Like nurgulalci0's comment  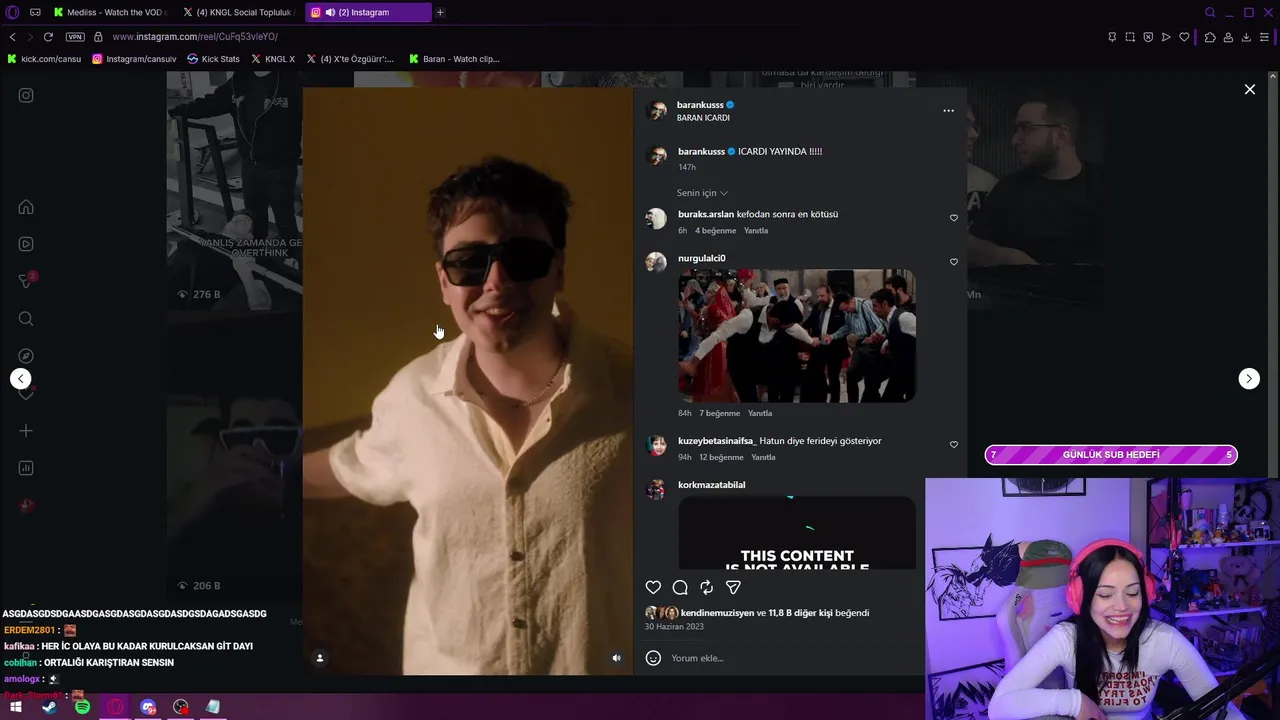point(953,262)
